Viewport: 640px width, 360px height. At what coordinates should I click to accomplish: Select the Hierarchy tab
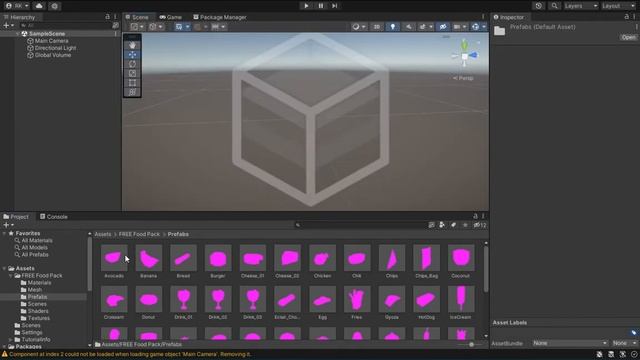pyautogui.click(x=19, y=17)
